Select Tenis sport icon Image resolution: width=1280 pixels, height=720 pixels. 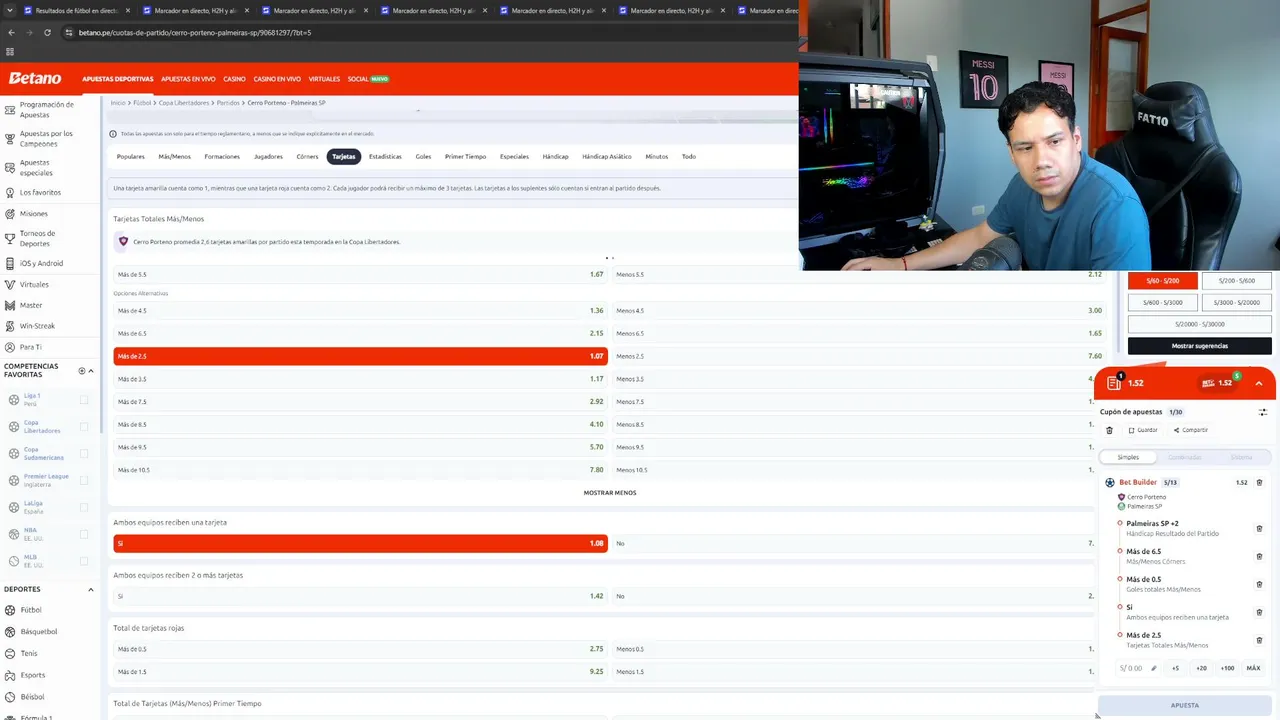[x=10, y=653]
